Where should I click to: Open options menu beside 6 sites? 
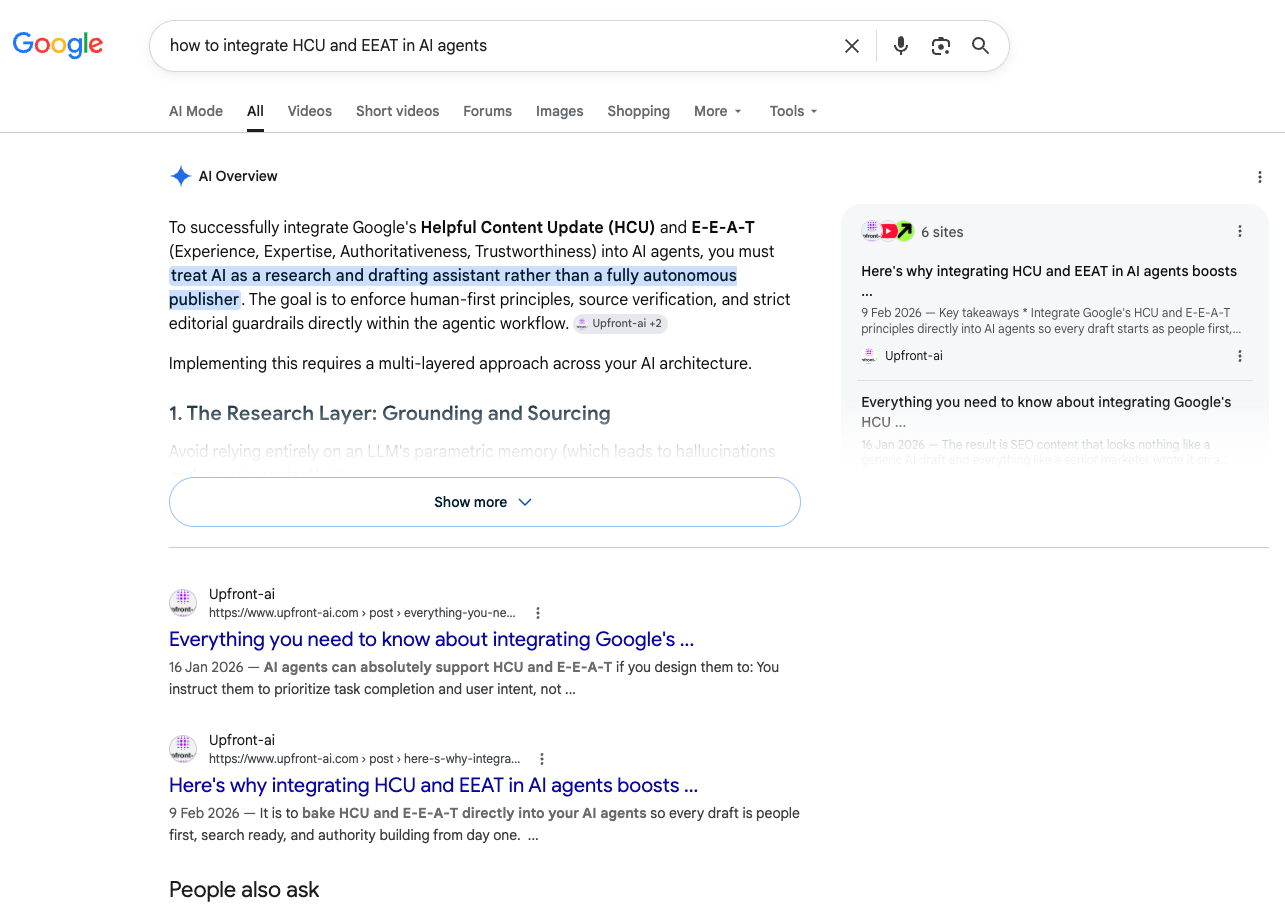pyautogui.click(x=1240, y=231)
